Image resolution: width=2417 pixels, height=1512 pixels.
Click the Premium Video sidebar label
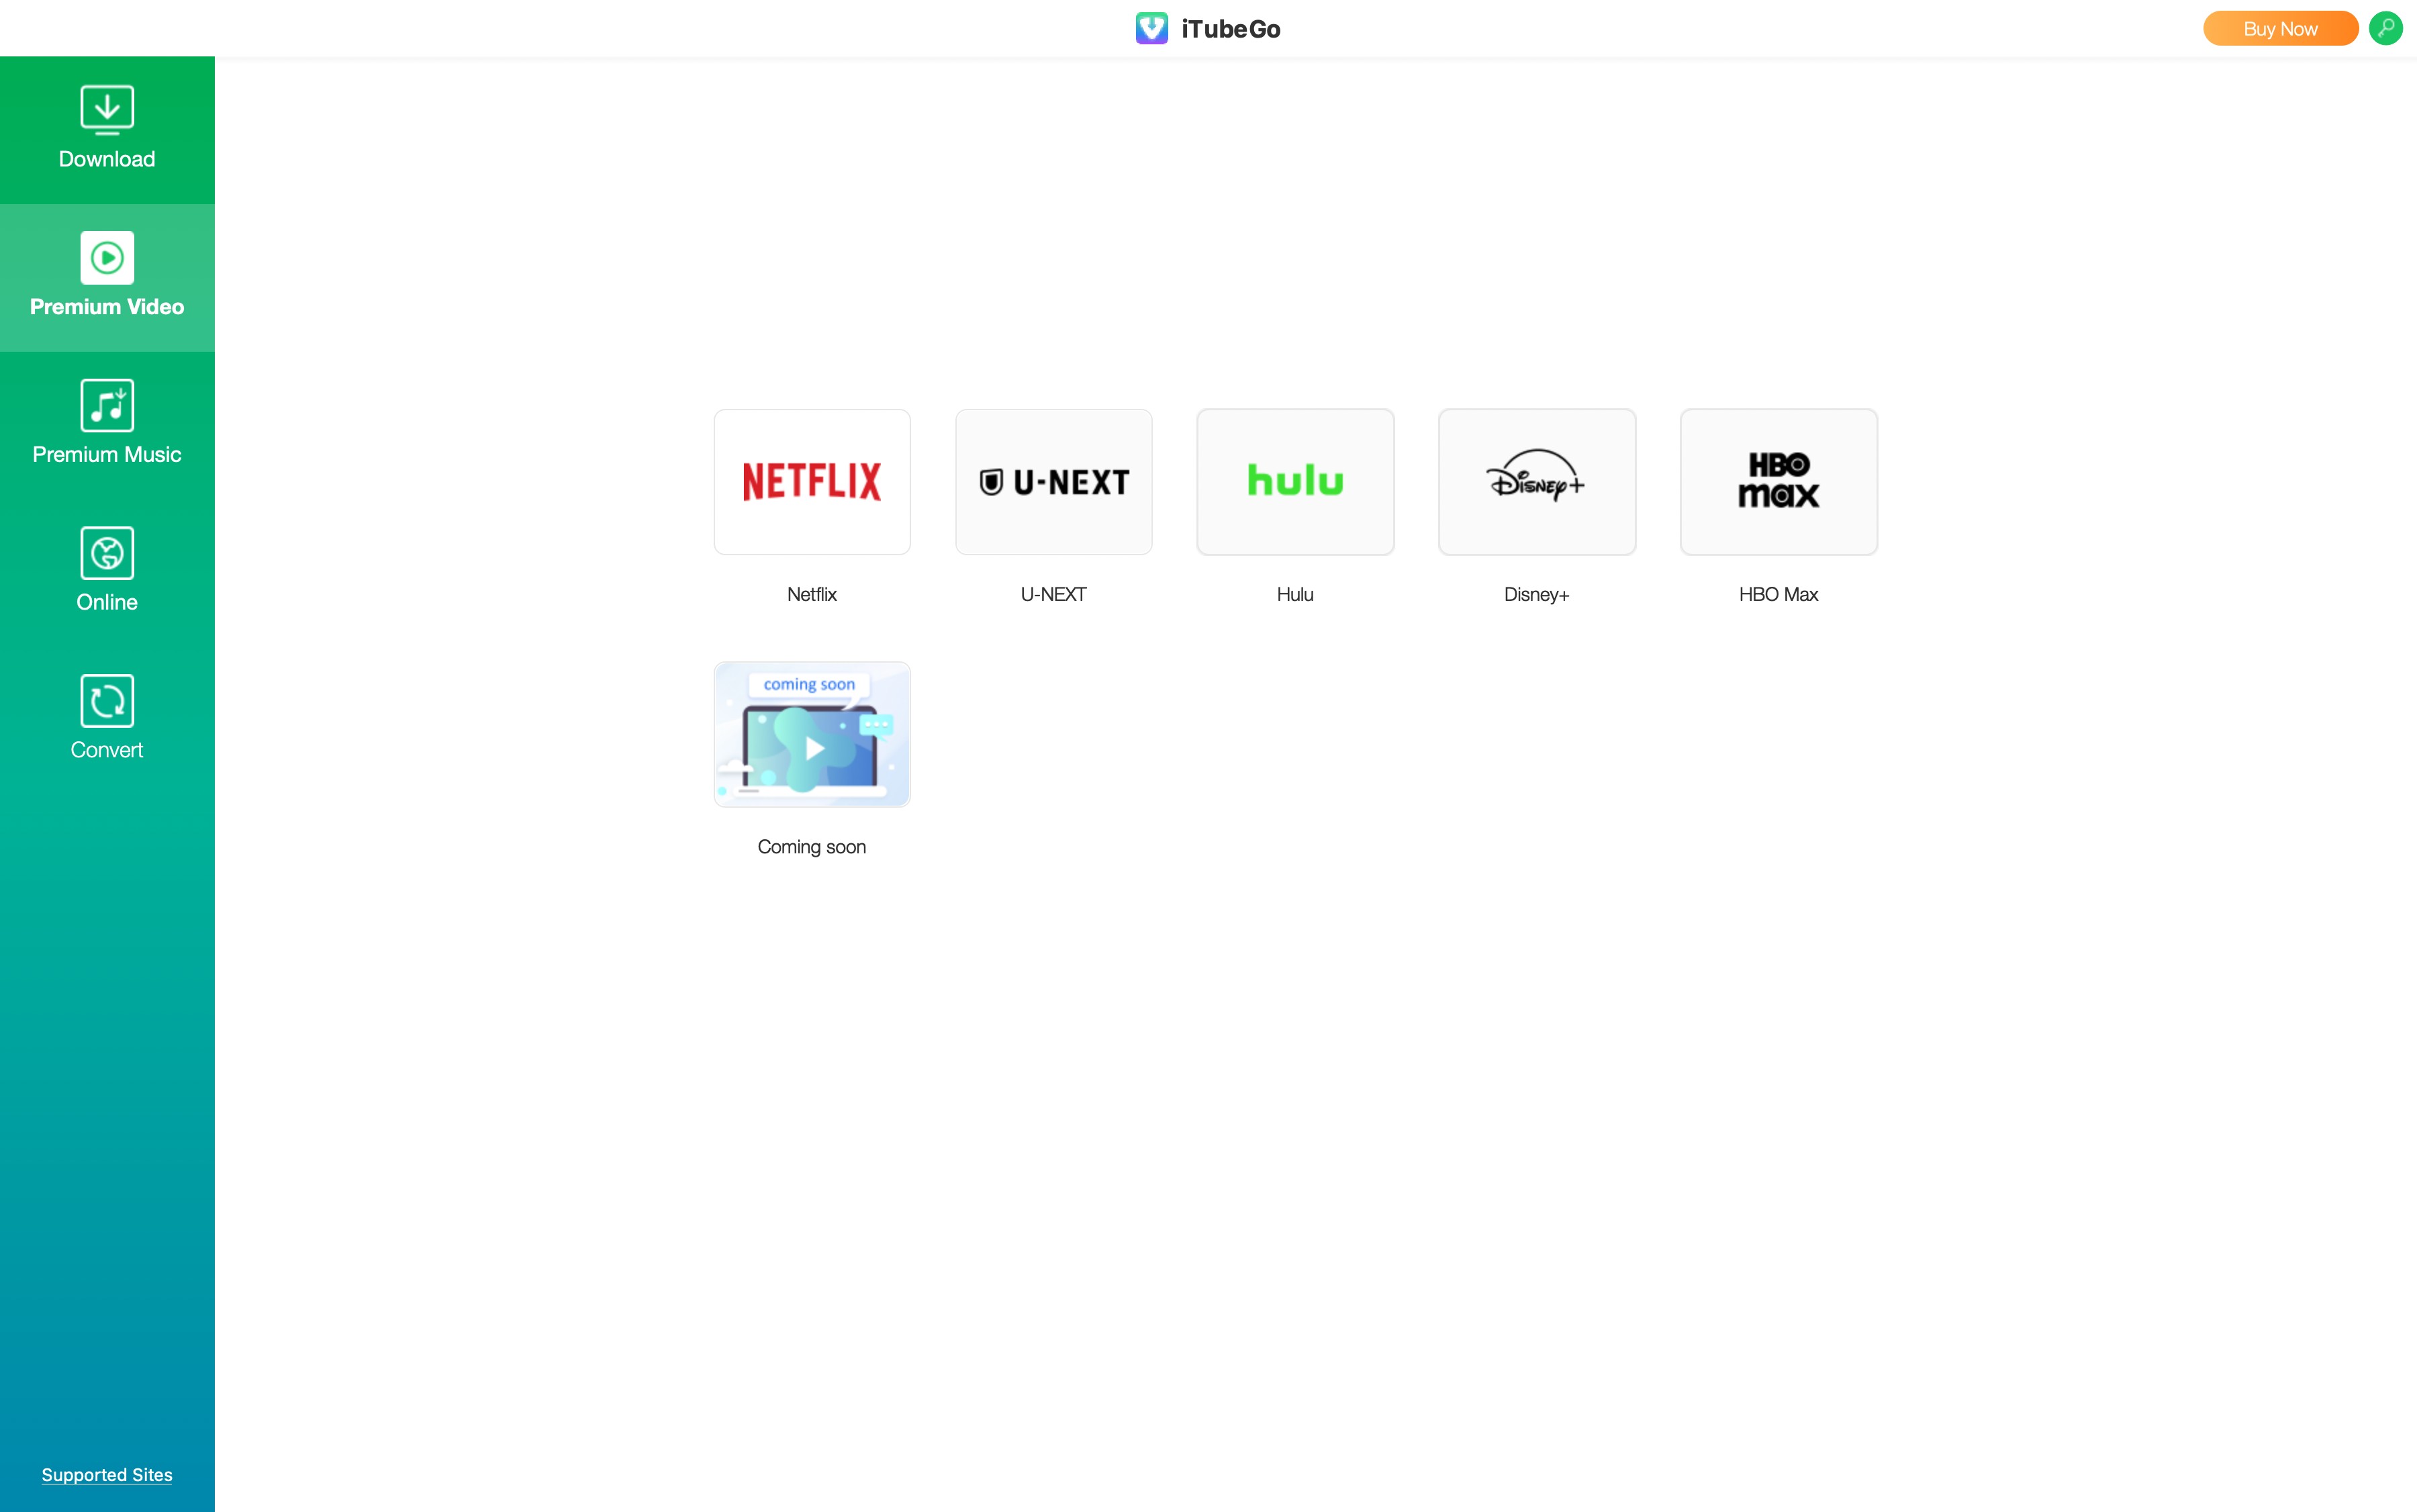click(x=107, y=307)
